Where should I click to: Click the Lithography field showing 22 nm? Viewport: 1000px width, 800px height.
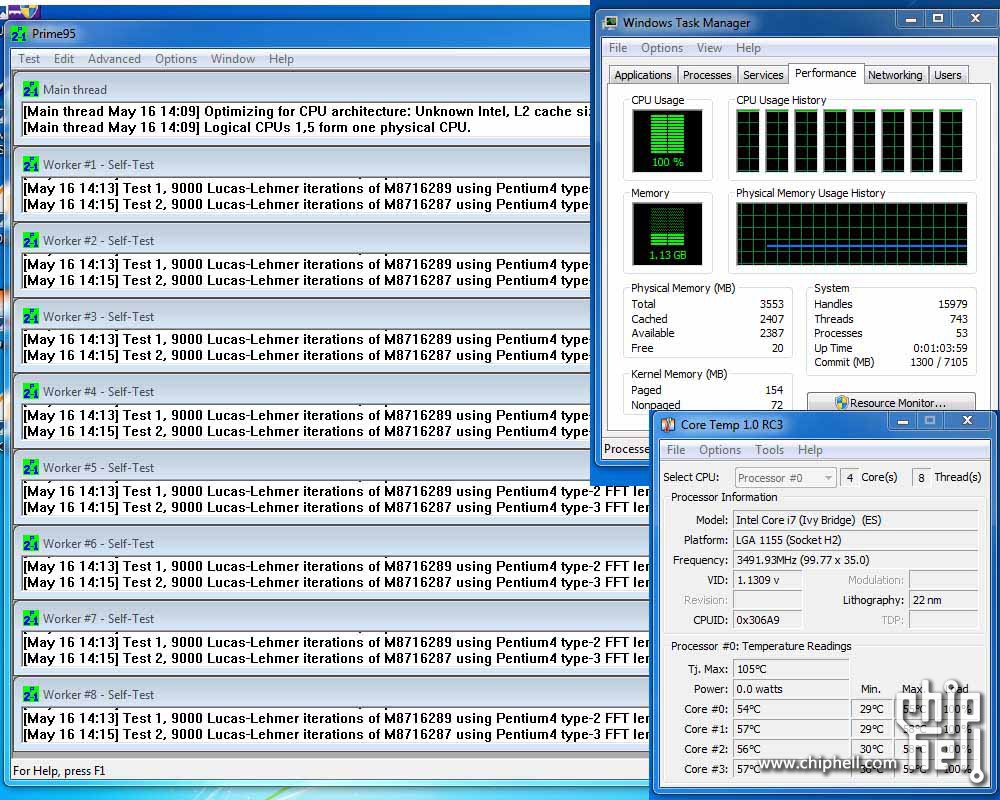[943, 600]
